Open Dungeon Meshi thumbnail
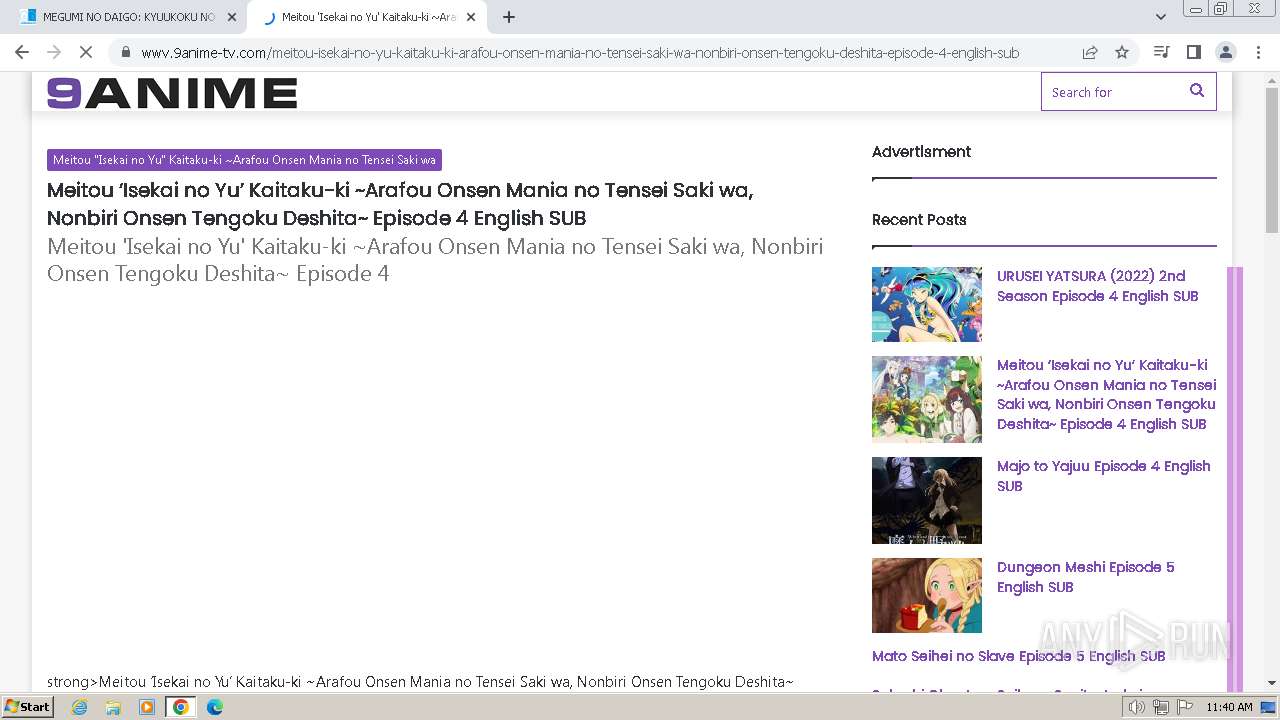 tap(927, 595)
